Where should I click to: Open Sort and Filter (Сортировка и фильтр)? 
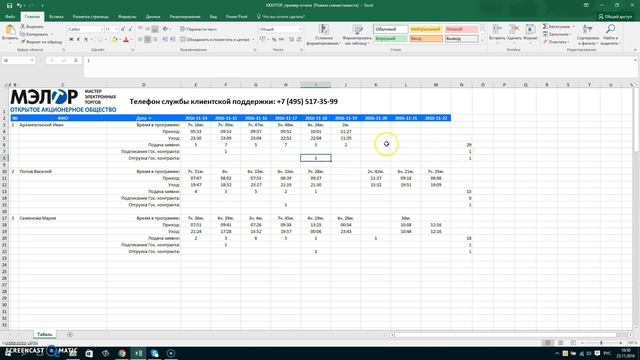coord(588,35)
